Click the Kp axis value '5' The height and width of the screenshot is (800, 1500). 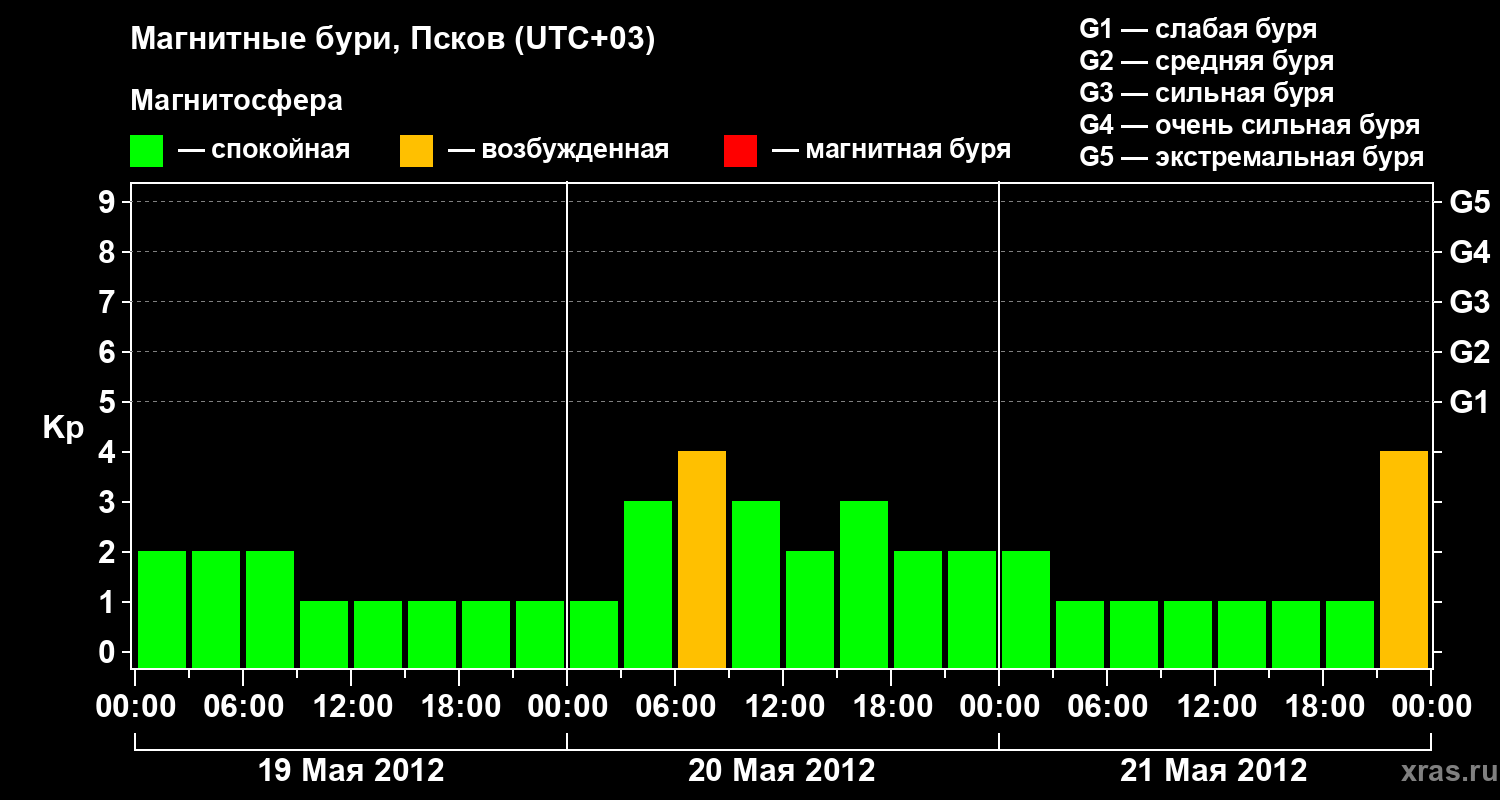109,403
